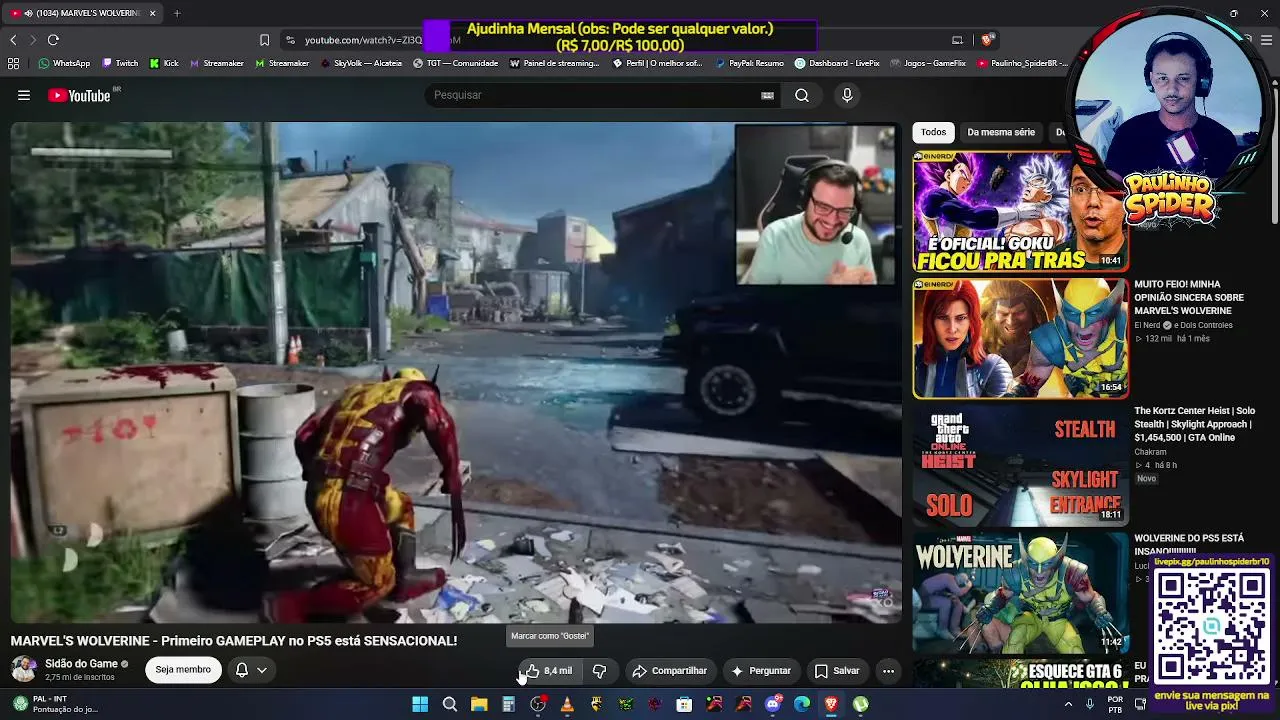Open Wolverine do PS5 está insano thumbnail
The image size is (1280, 720).
pos(1020,592)
